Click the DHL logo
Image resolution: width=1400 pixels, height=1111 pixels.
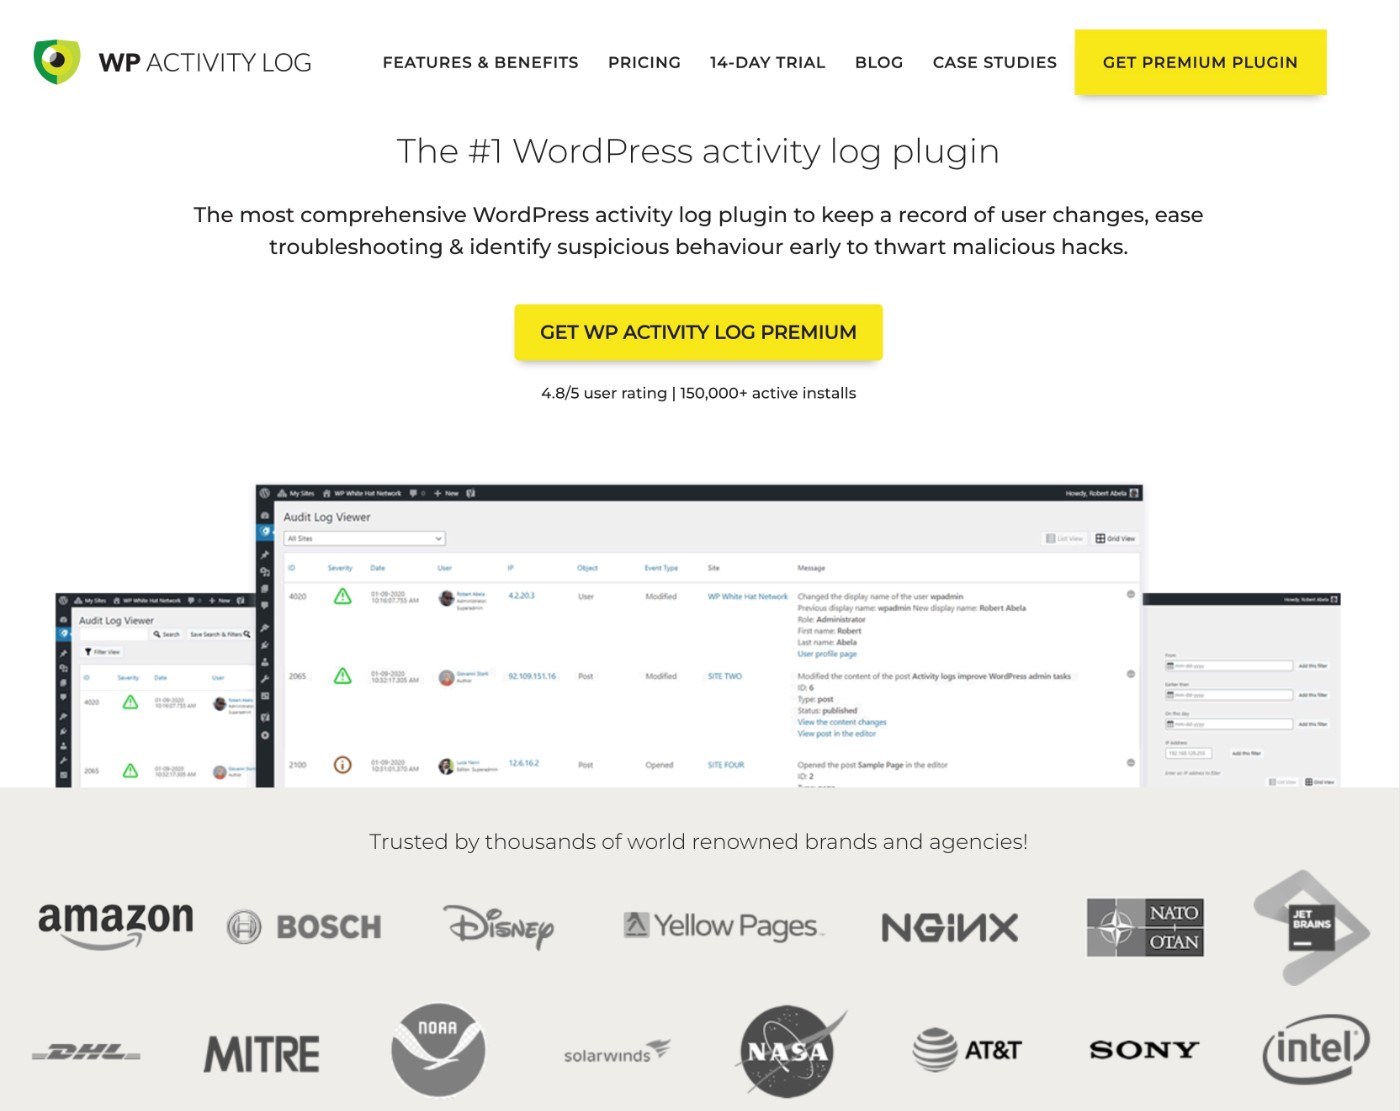(x=86, y=1052)
